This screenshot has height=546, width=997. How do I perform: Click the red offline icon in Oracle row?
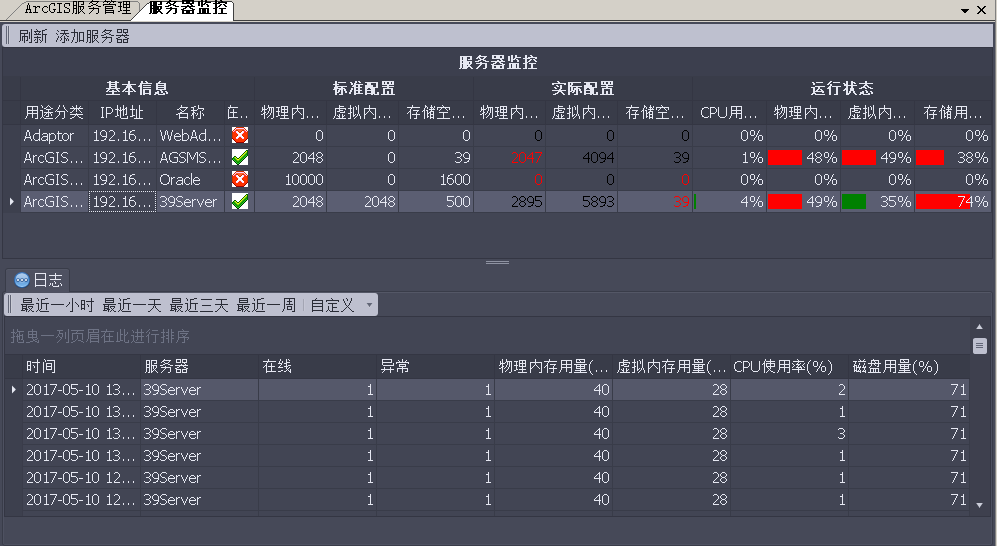coord(240,179)
